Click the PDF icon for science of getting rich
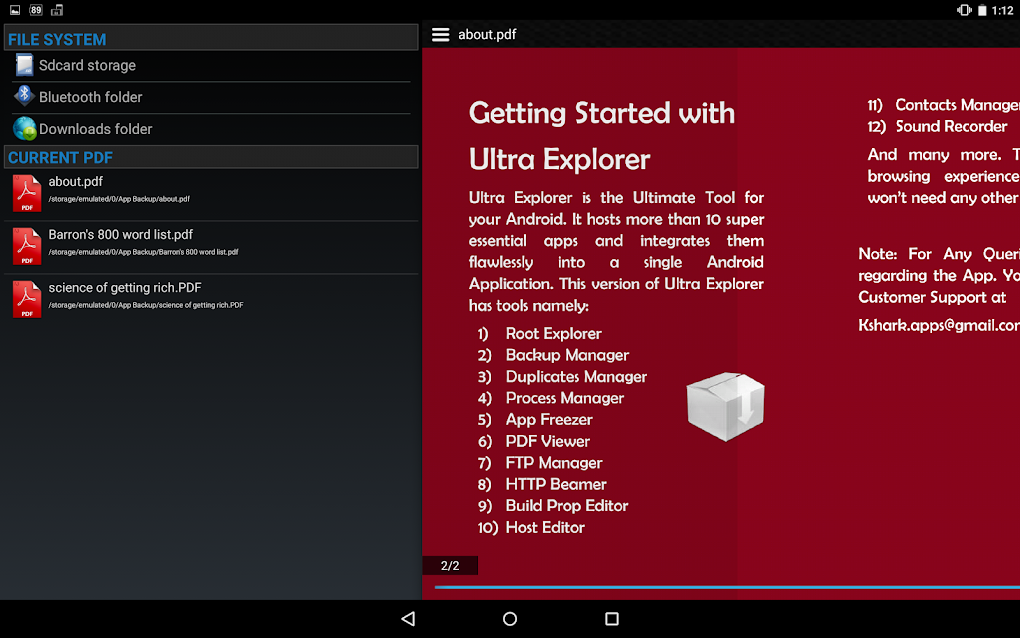 [27, 299]
